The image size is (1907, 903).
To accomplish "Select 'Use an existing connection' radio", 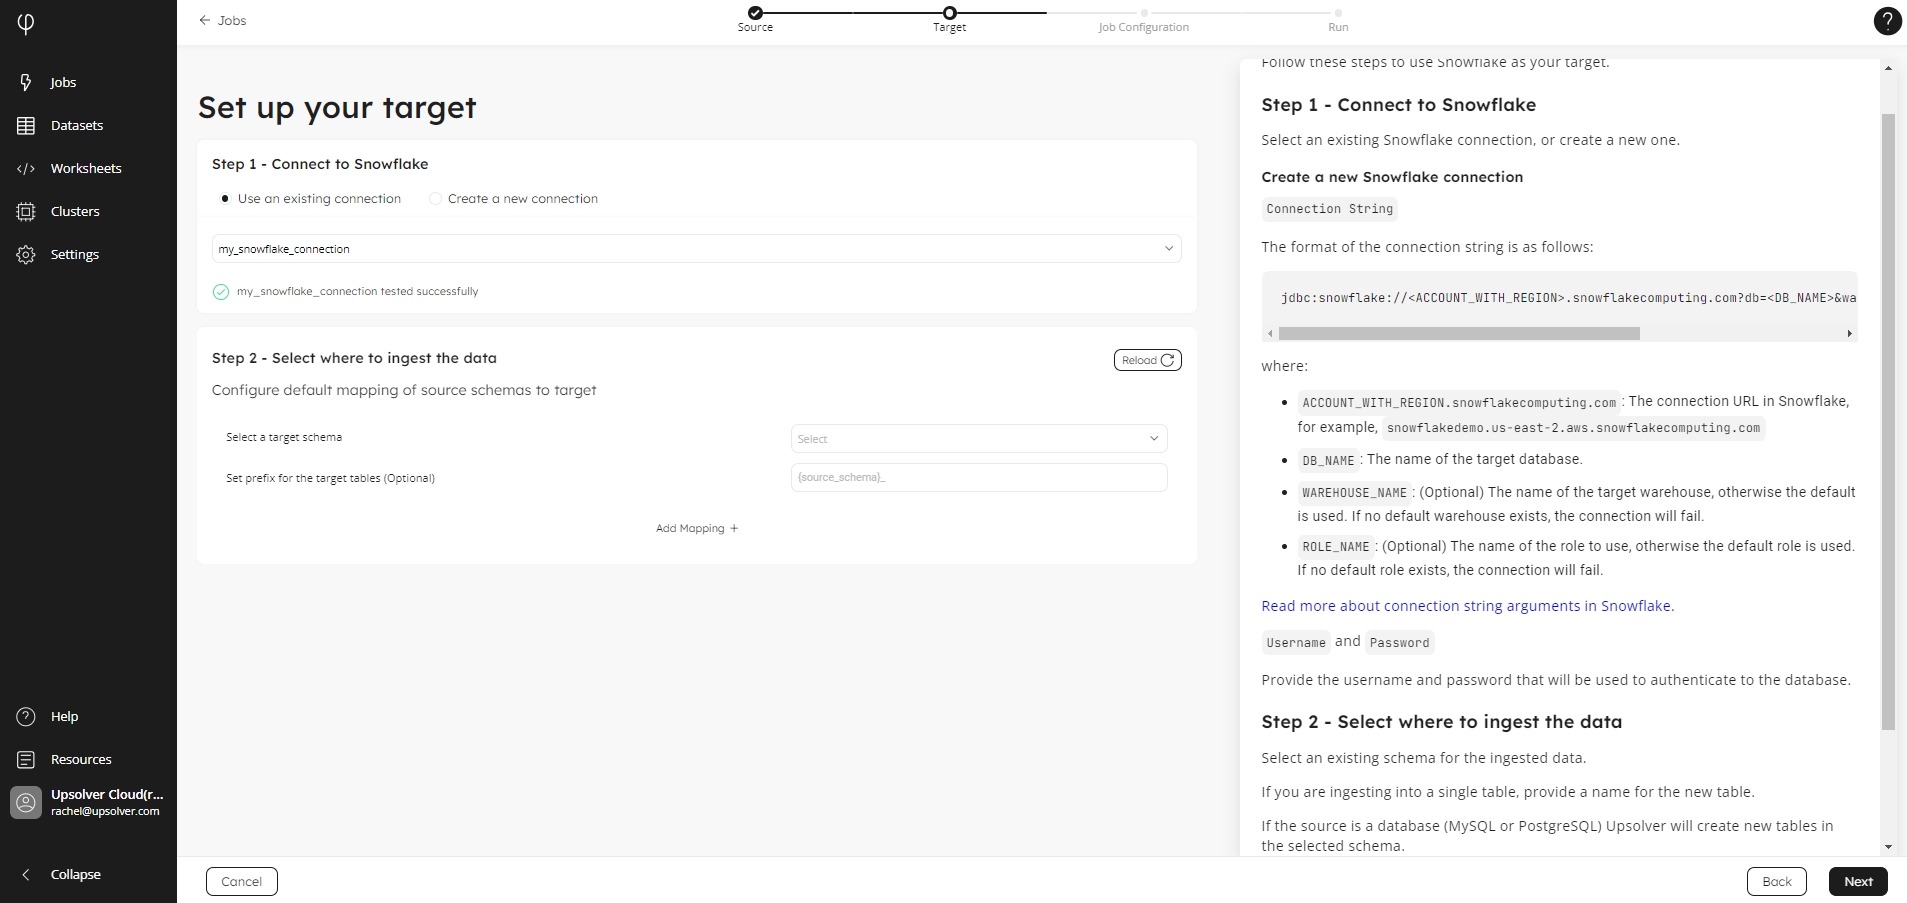I will [x=225, y=199].
